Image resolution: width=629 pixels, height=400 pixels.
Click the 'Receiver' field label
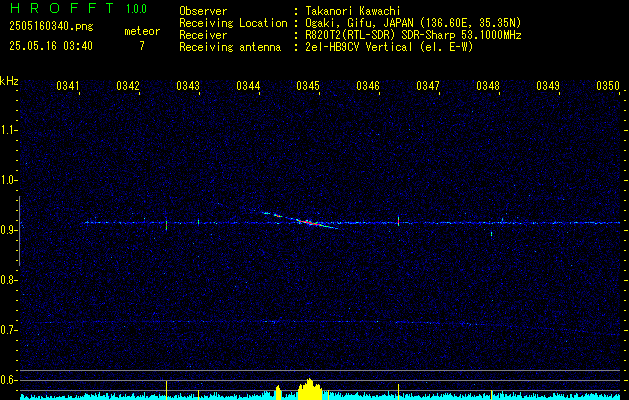[x=203, y=35]
